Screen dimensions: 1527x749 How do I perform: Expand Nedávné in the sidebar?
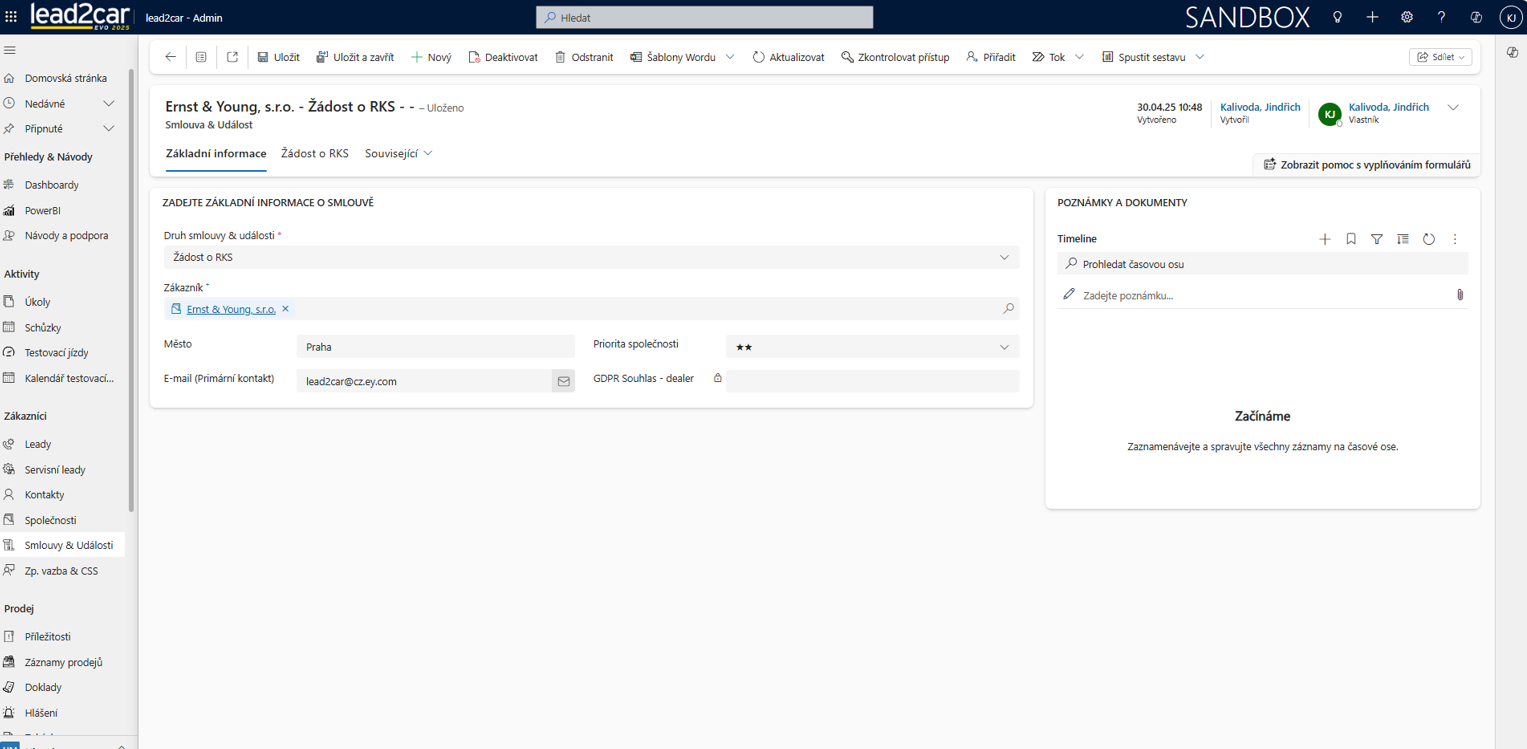(x=109, y=104)
